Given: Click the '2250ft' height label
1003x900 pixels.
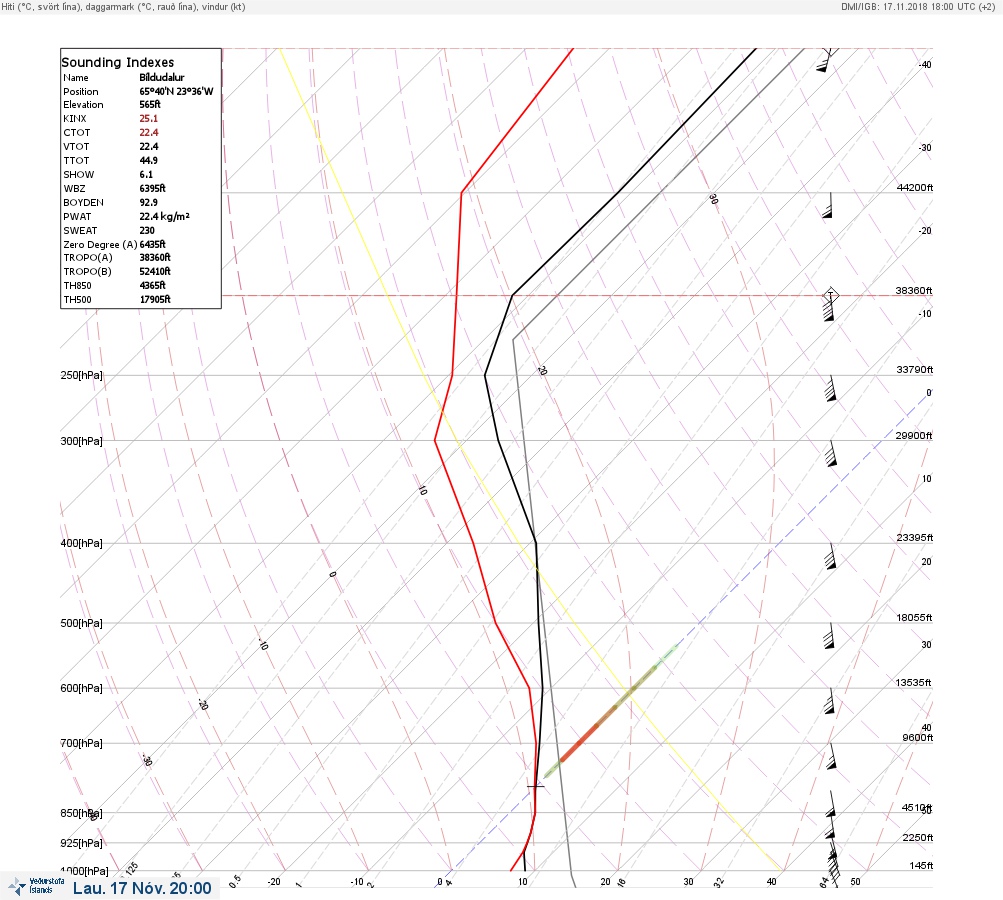Looking at the screenshot, I should tap(917, 837).
